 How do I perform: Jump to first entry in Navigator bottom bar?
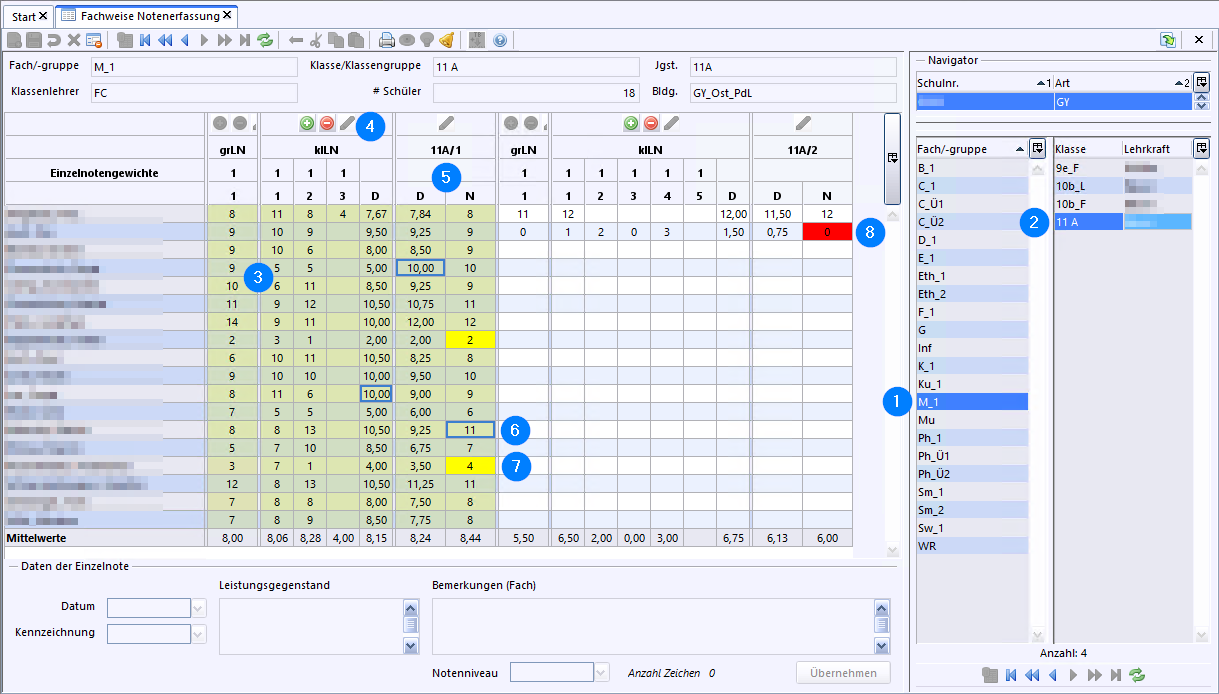[x=1011, y=675]
